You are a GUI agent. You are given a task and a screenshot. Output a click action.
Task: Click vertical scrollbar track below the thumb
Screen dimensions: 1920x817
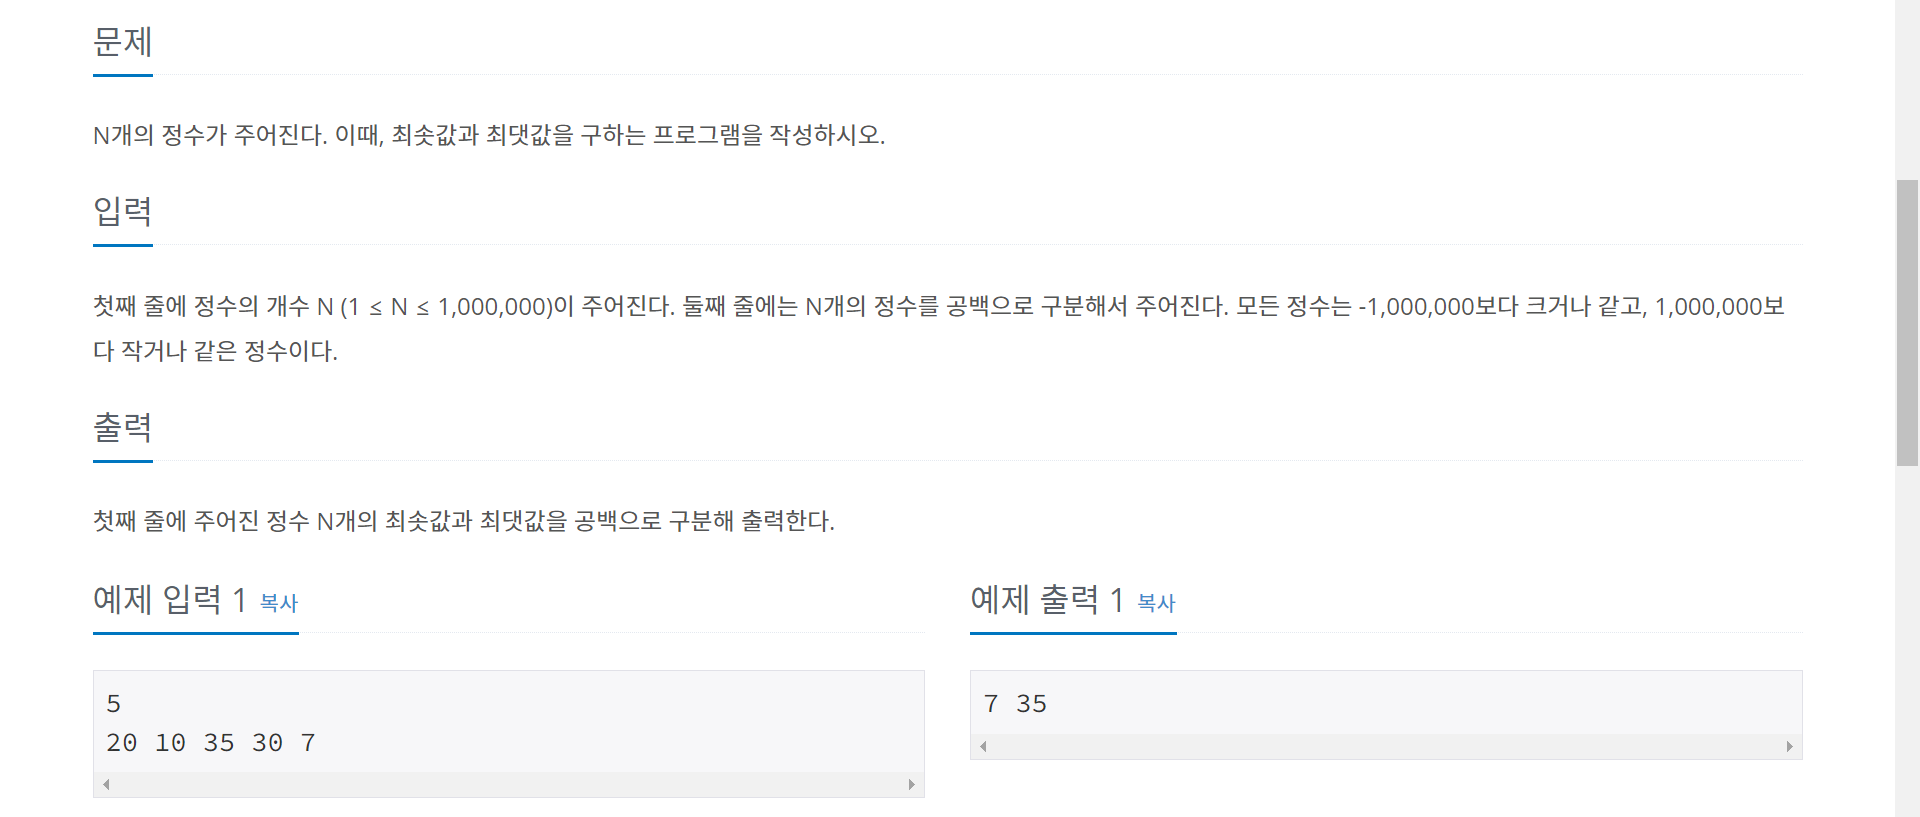[1907, 640]
